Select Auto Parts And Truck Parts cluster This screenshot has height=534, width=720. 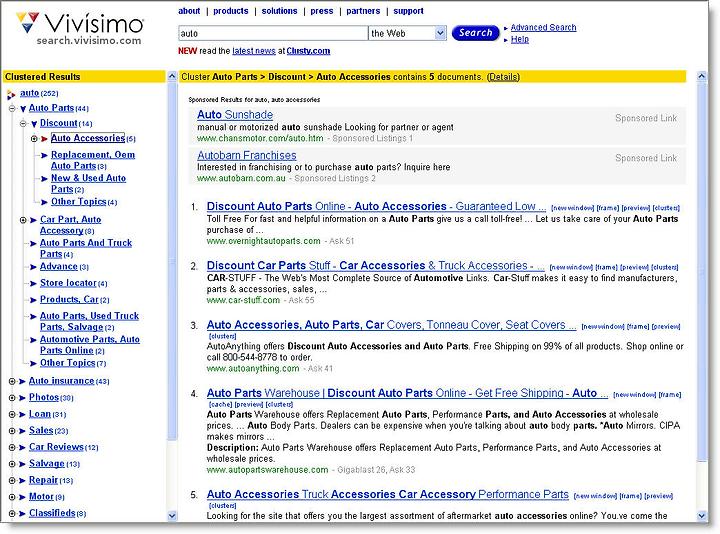pyautogui.click(x=86, y=248)
